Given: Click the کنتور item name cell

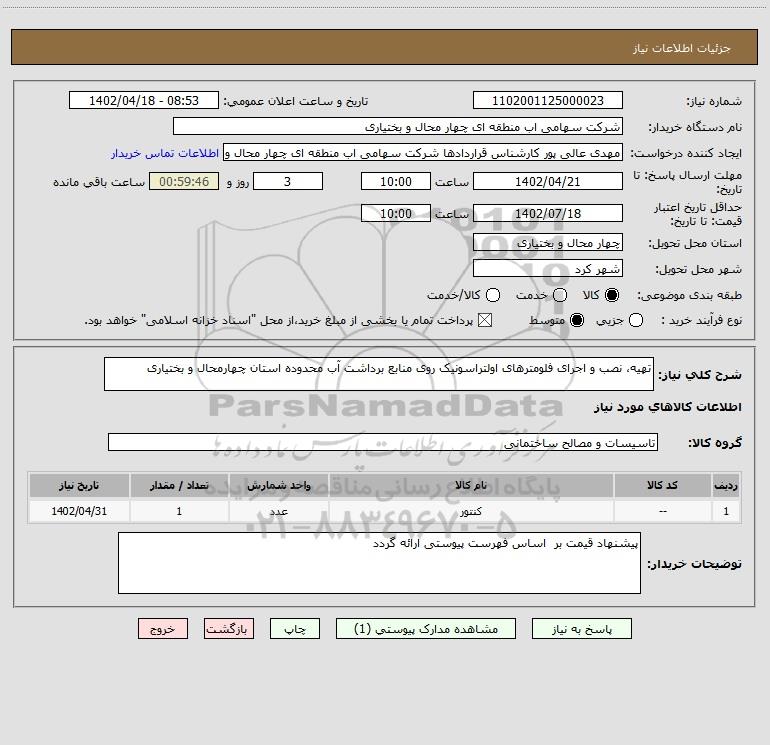Looking at the screenshot, I should [470, 511].
